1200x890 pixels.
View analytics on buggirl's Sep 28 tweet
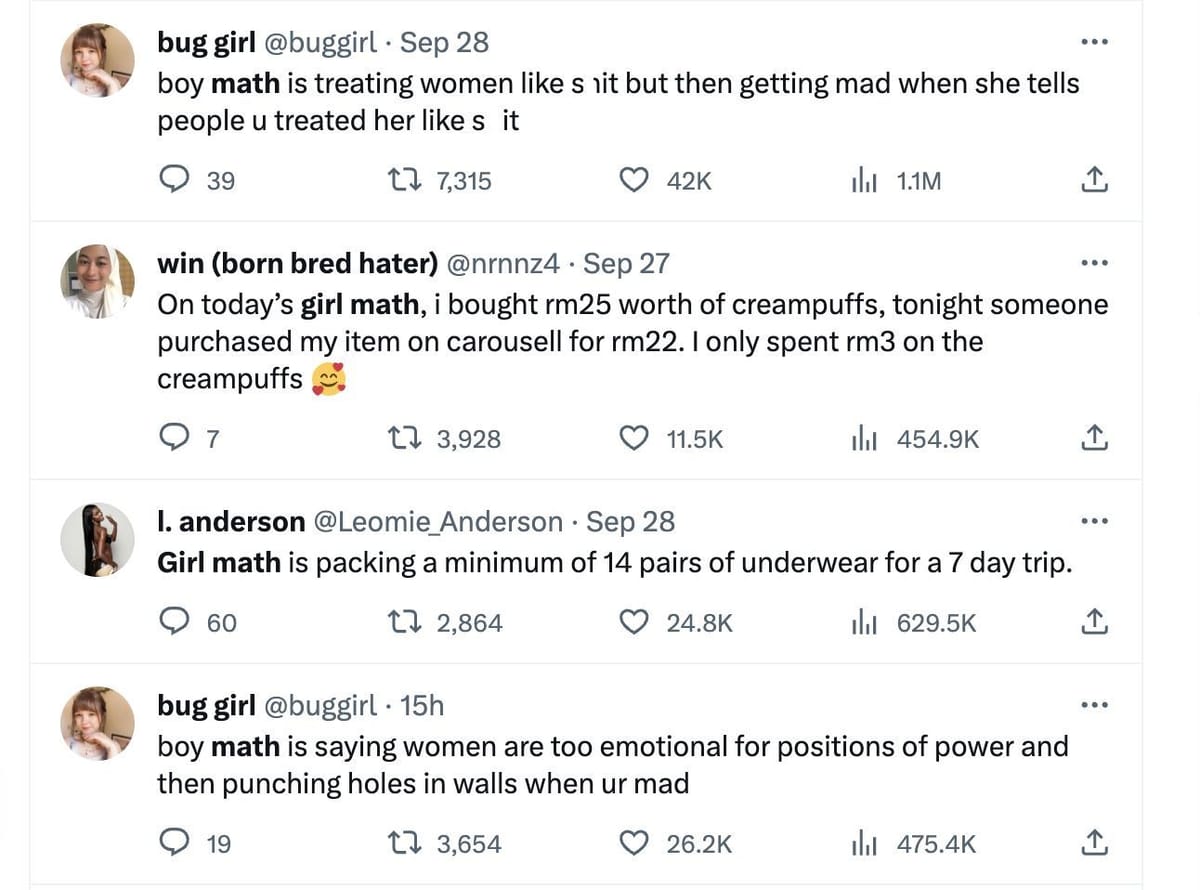[x=864, y=180]
